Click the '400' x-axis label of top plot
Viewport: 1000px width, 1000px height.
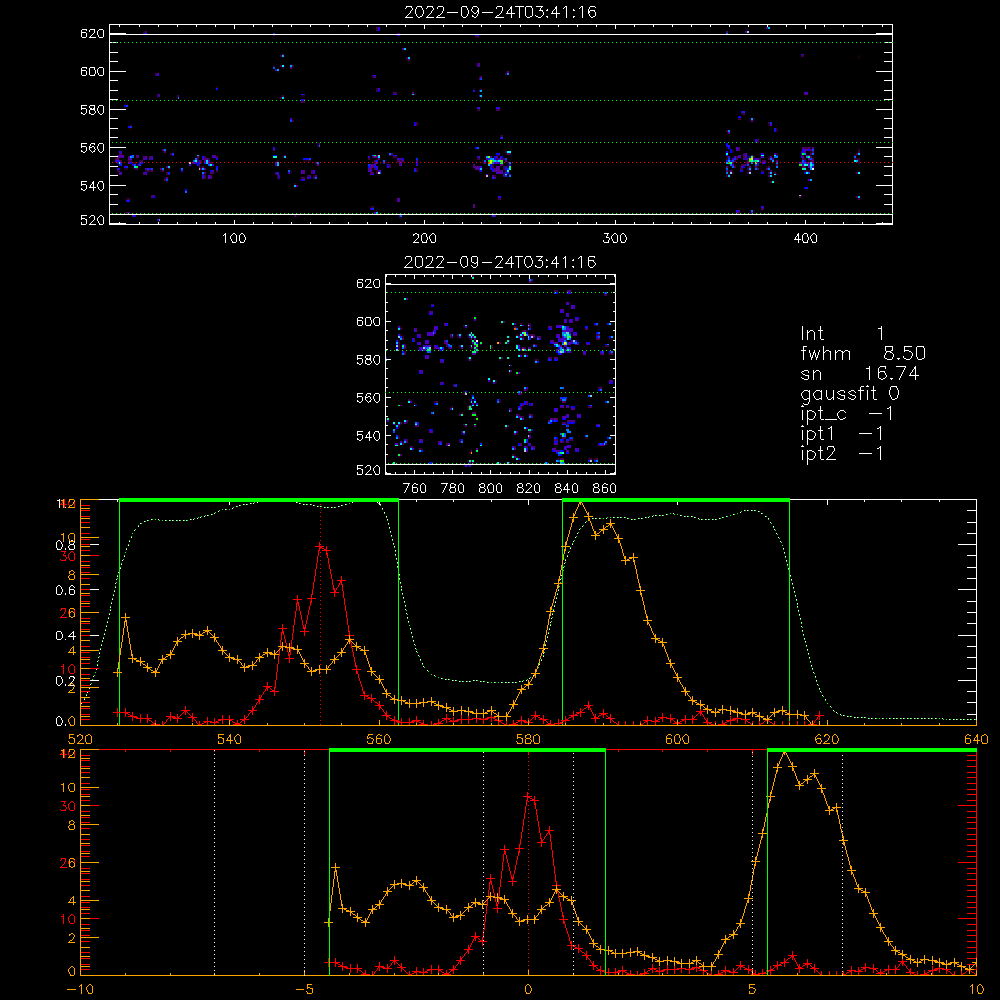pyautogui.click(x=805, y=239)
